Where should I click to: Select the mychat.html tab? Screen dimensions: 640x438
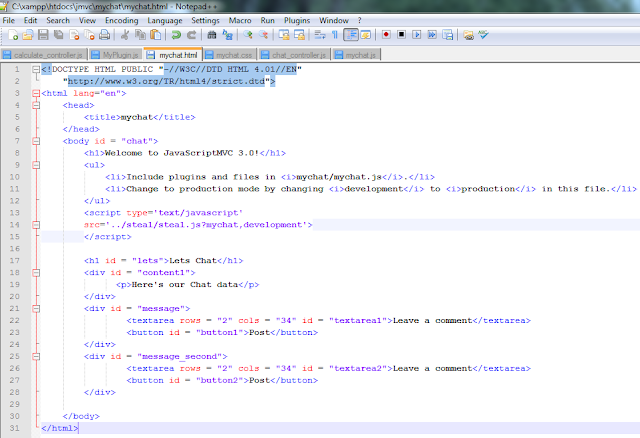point(173,54)
